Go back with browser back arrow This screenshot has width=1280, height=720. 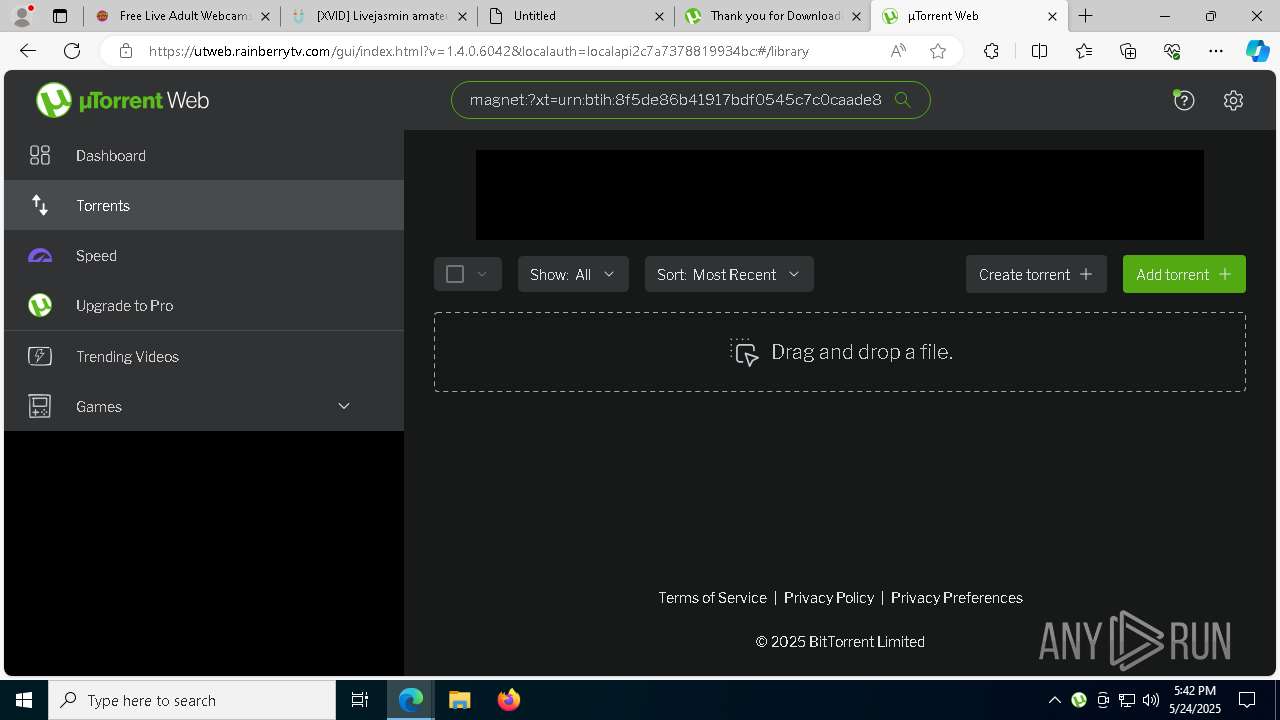[28, 51]
